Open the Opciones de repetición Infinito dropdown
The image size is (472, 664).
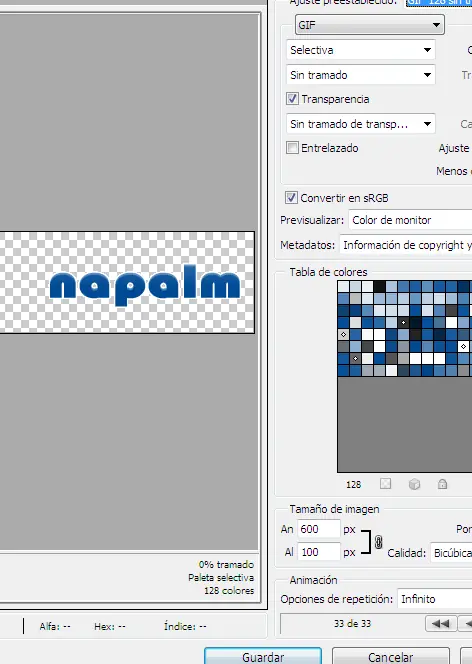click(x=435, y=599)
